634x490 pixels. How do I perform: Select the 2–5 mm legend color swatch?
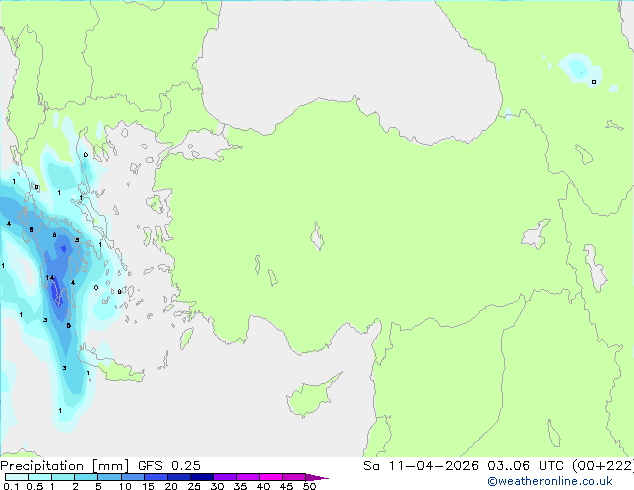pyautogui.click(x=86, y=477)
